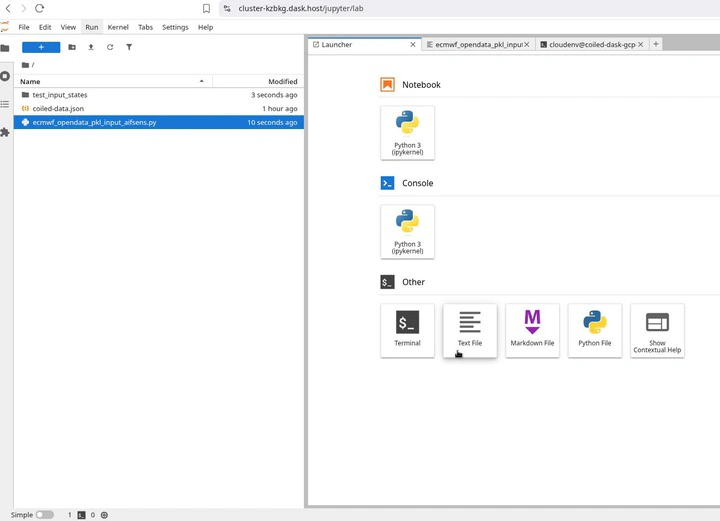Open a new Terminal from launcher
This screenshot has width=720, height=521.
[x=407, y=330]
